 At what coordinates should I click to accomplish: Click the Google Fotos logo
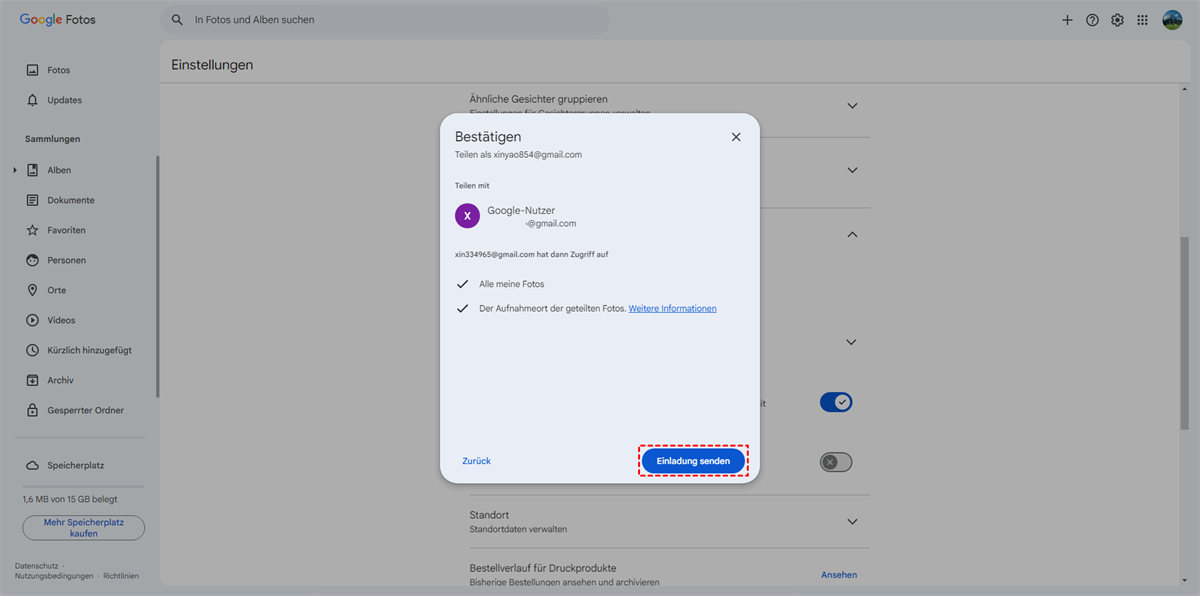coord(58,19)
